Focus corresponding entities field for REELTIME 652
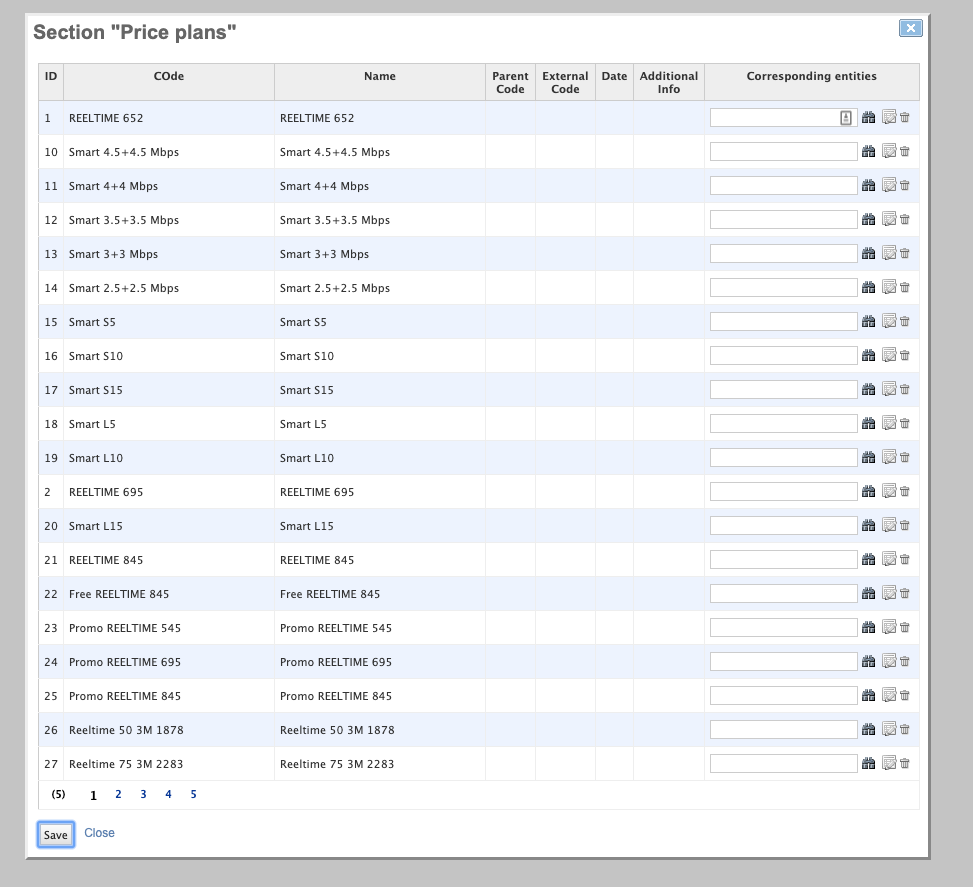 click(783, 117)
